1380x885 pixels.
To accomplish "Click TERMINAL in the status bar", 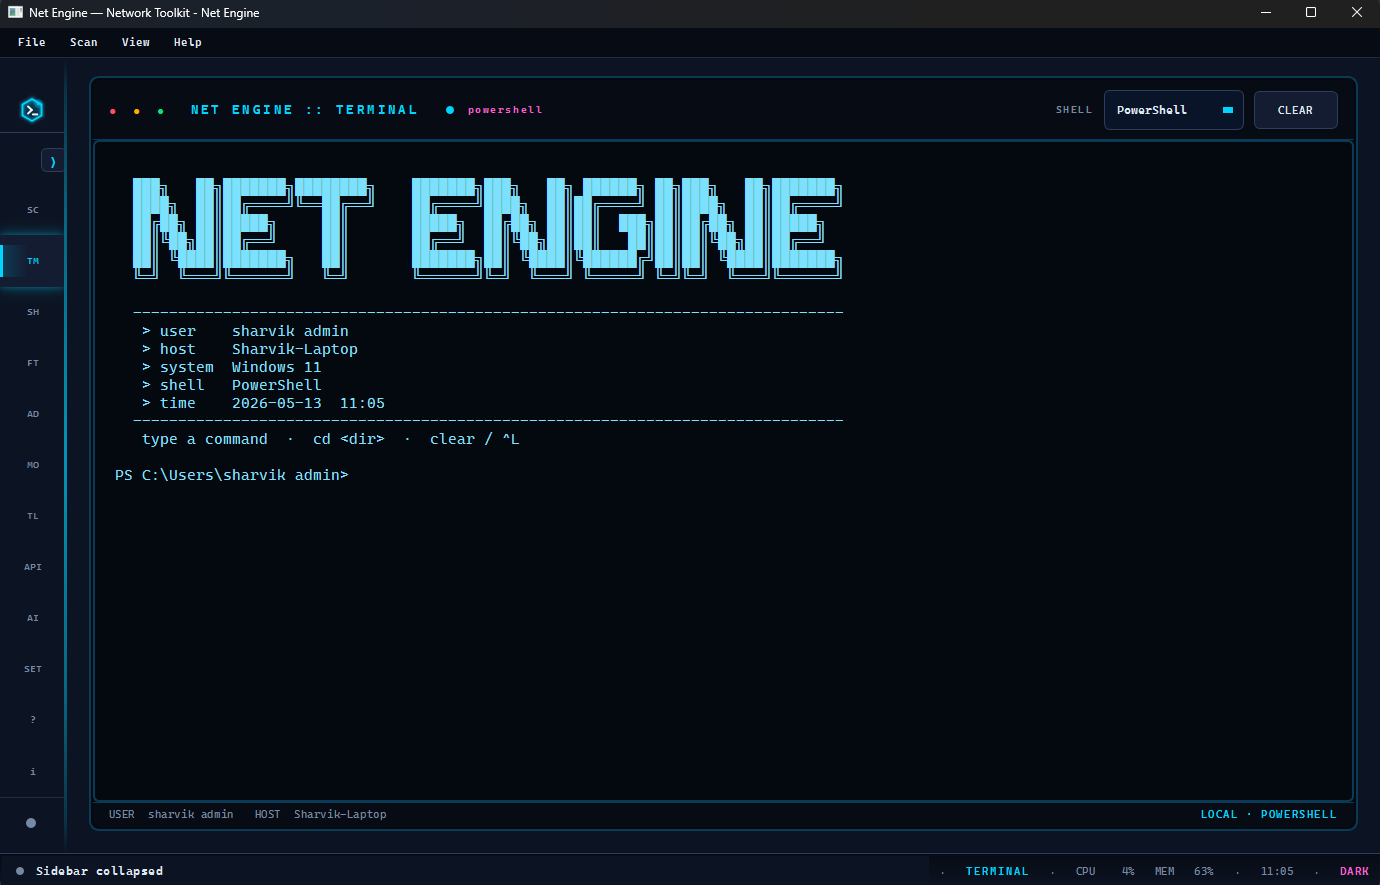I will pyautogui.click(x=997, y=871).
